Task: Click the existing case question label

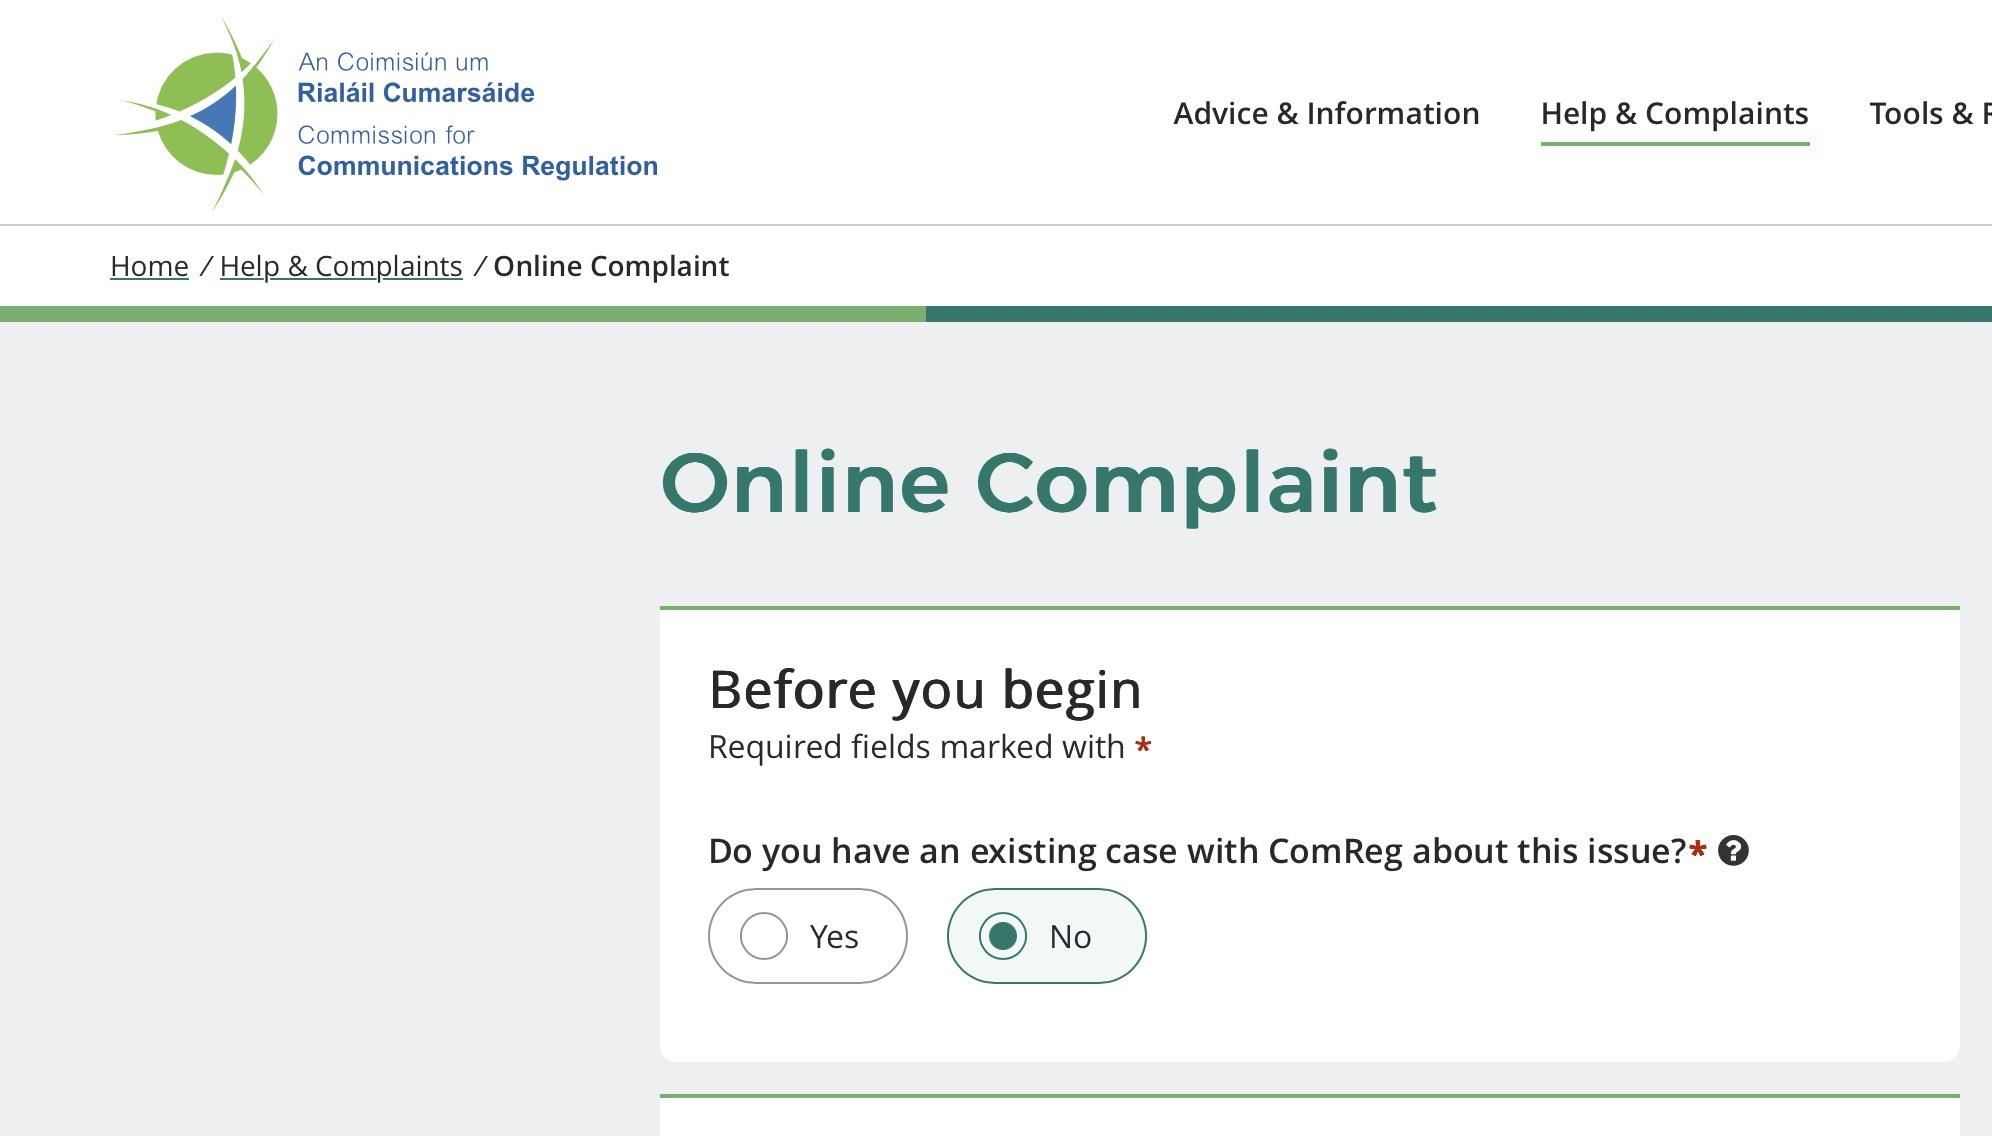Action: [x=1196, y=851]
